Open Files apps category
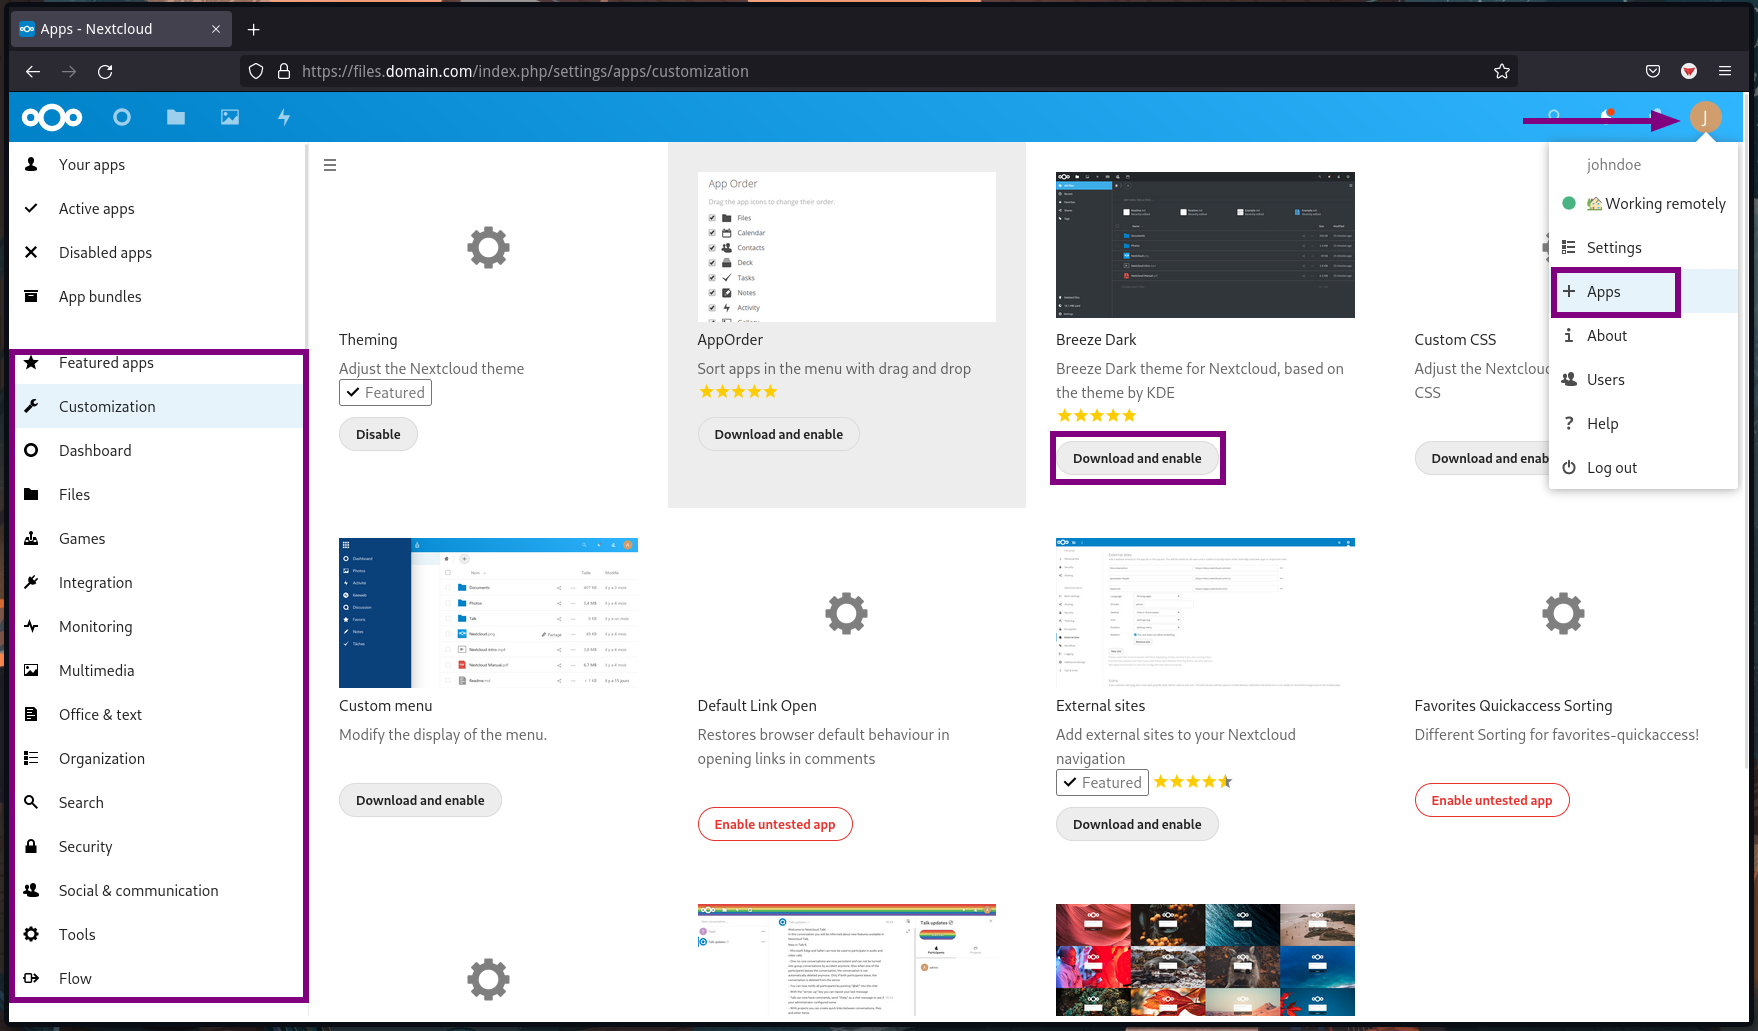Screen dimensions: 1758x1031 [x=158, y=495]
